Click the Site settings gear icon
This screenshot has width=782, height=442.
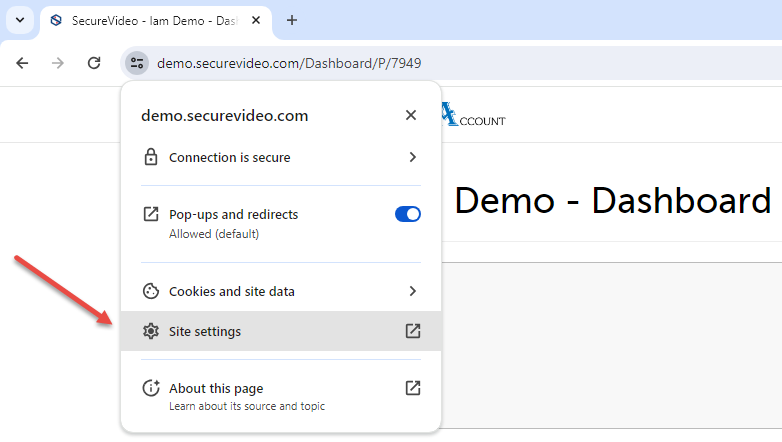click(151, 331)
